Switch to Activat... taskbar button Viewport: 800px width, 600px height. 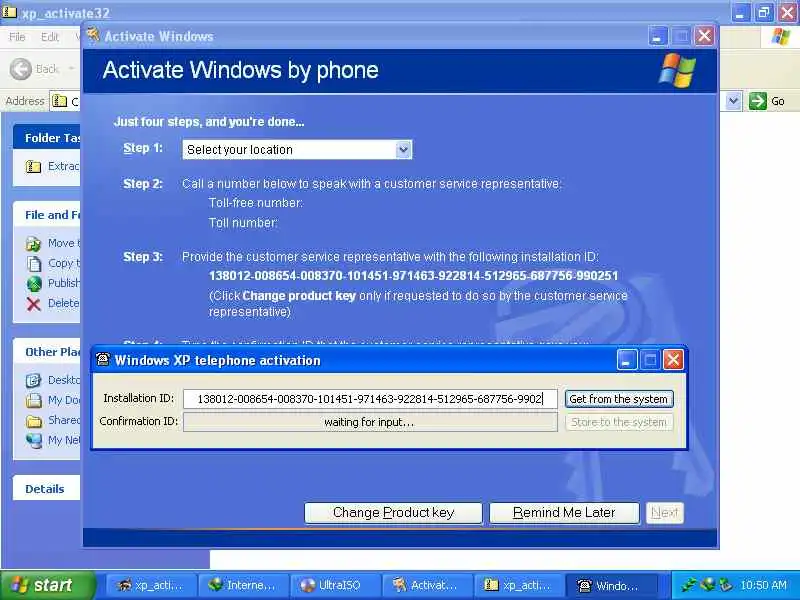tap(427, 585)
